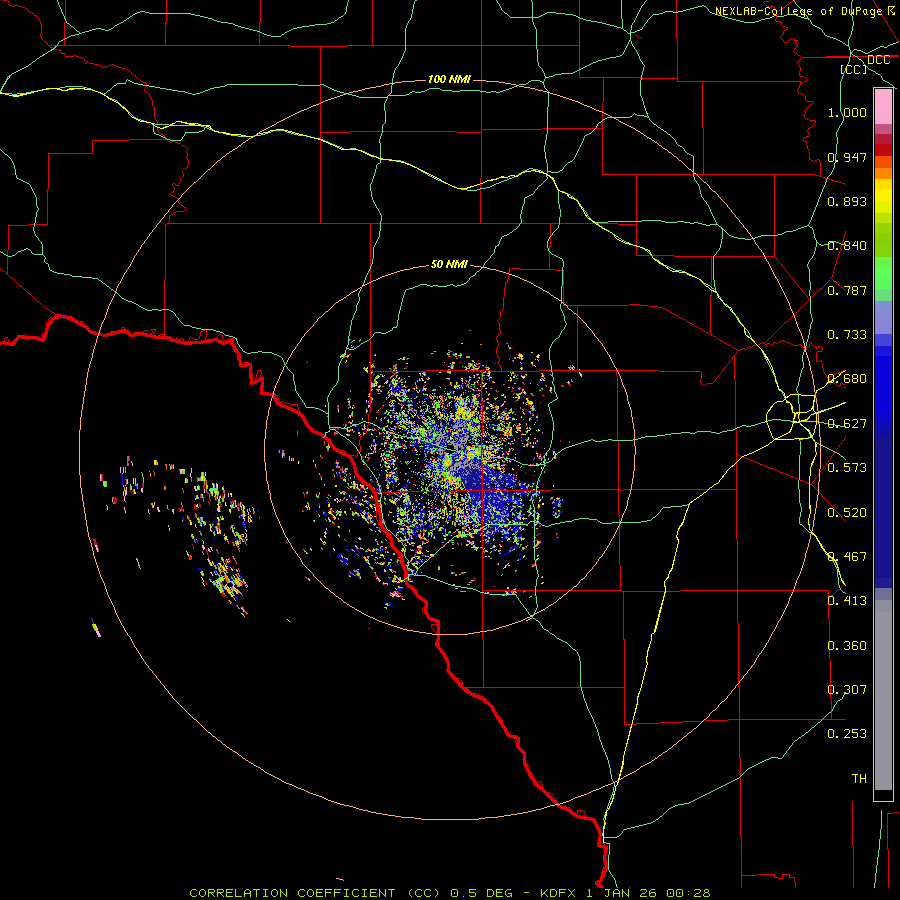Click the 0.307 color scale value
The image size is (900, 900).
pos(847,690)
